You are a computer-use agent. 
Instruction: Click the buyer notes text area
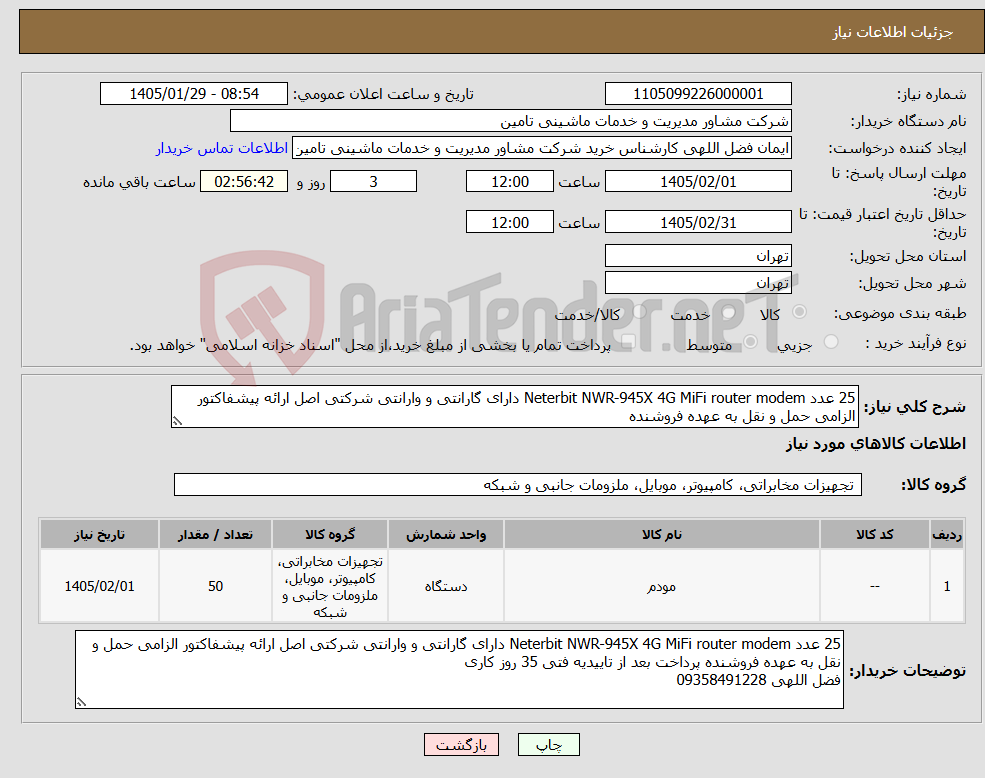pyautogui.click(x=459, y=670)
